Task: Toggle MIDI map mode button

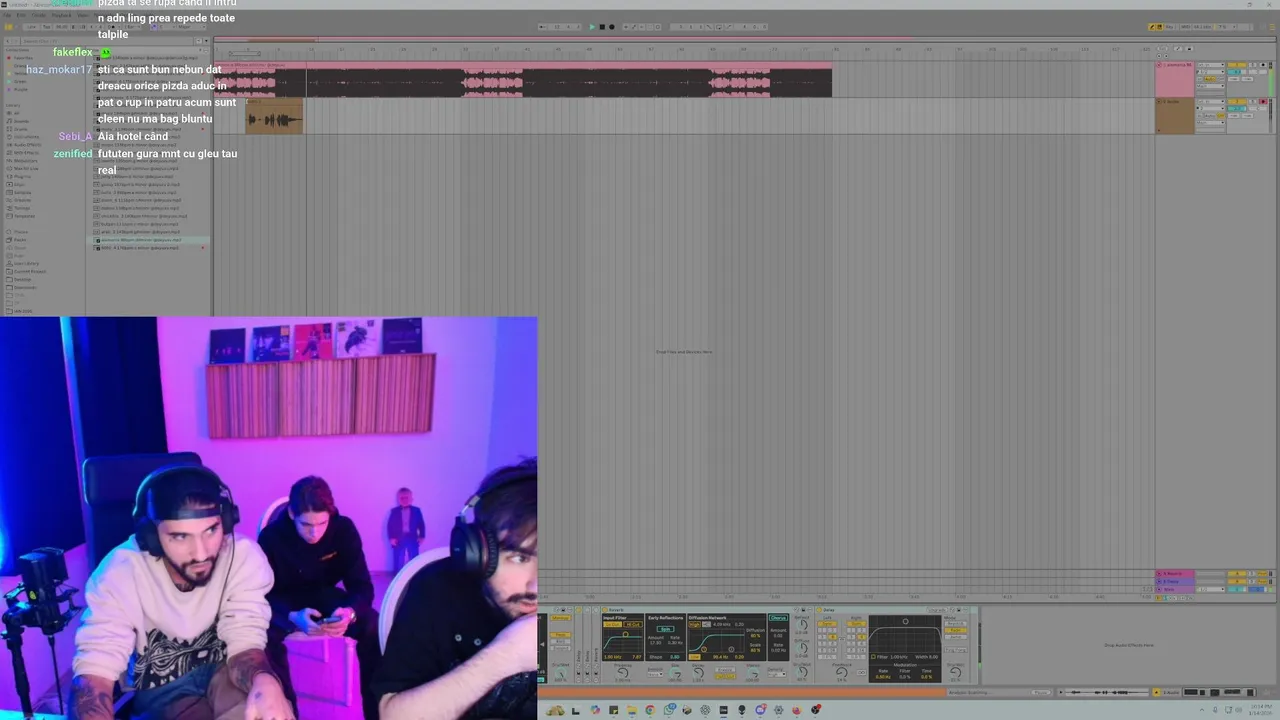Action: 1184,27
